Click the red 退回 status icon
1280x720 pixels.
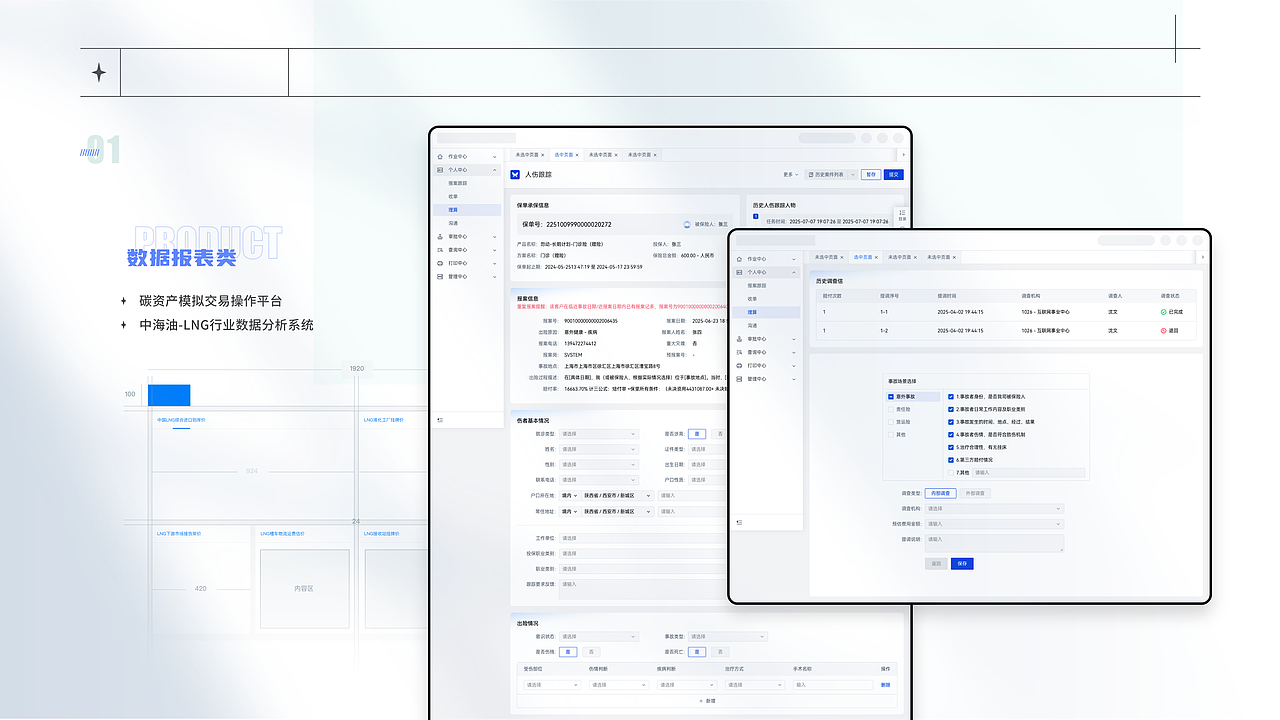(x=1163, y=330)
